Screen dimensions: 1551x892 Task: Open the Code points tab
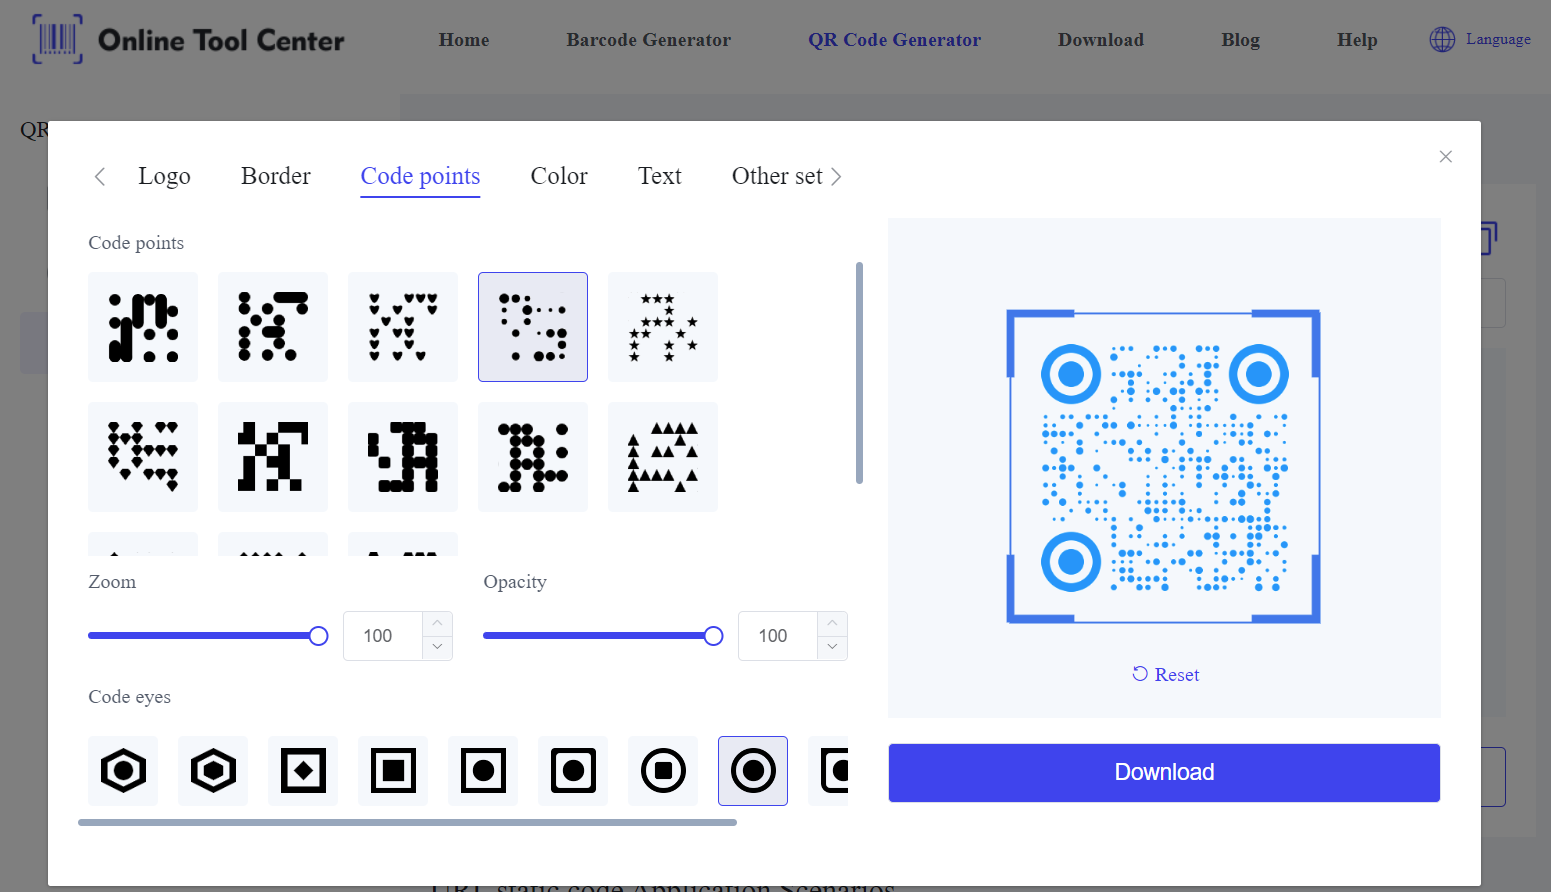pyautogui.click(x=420, y=176)
